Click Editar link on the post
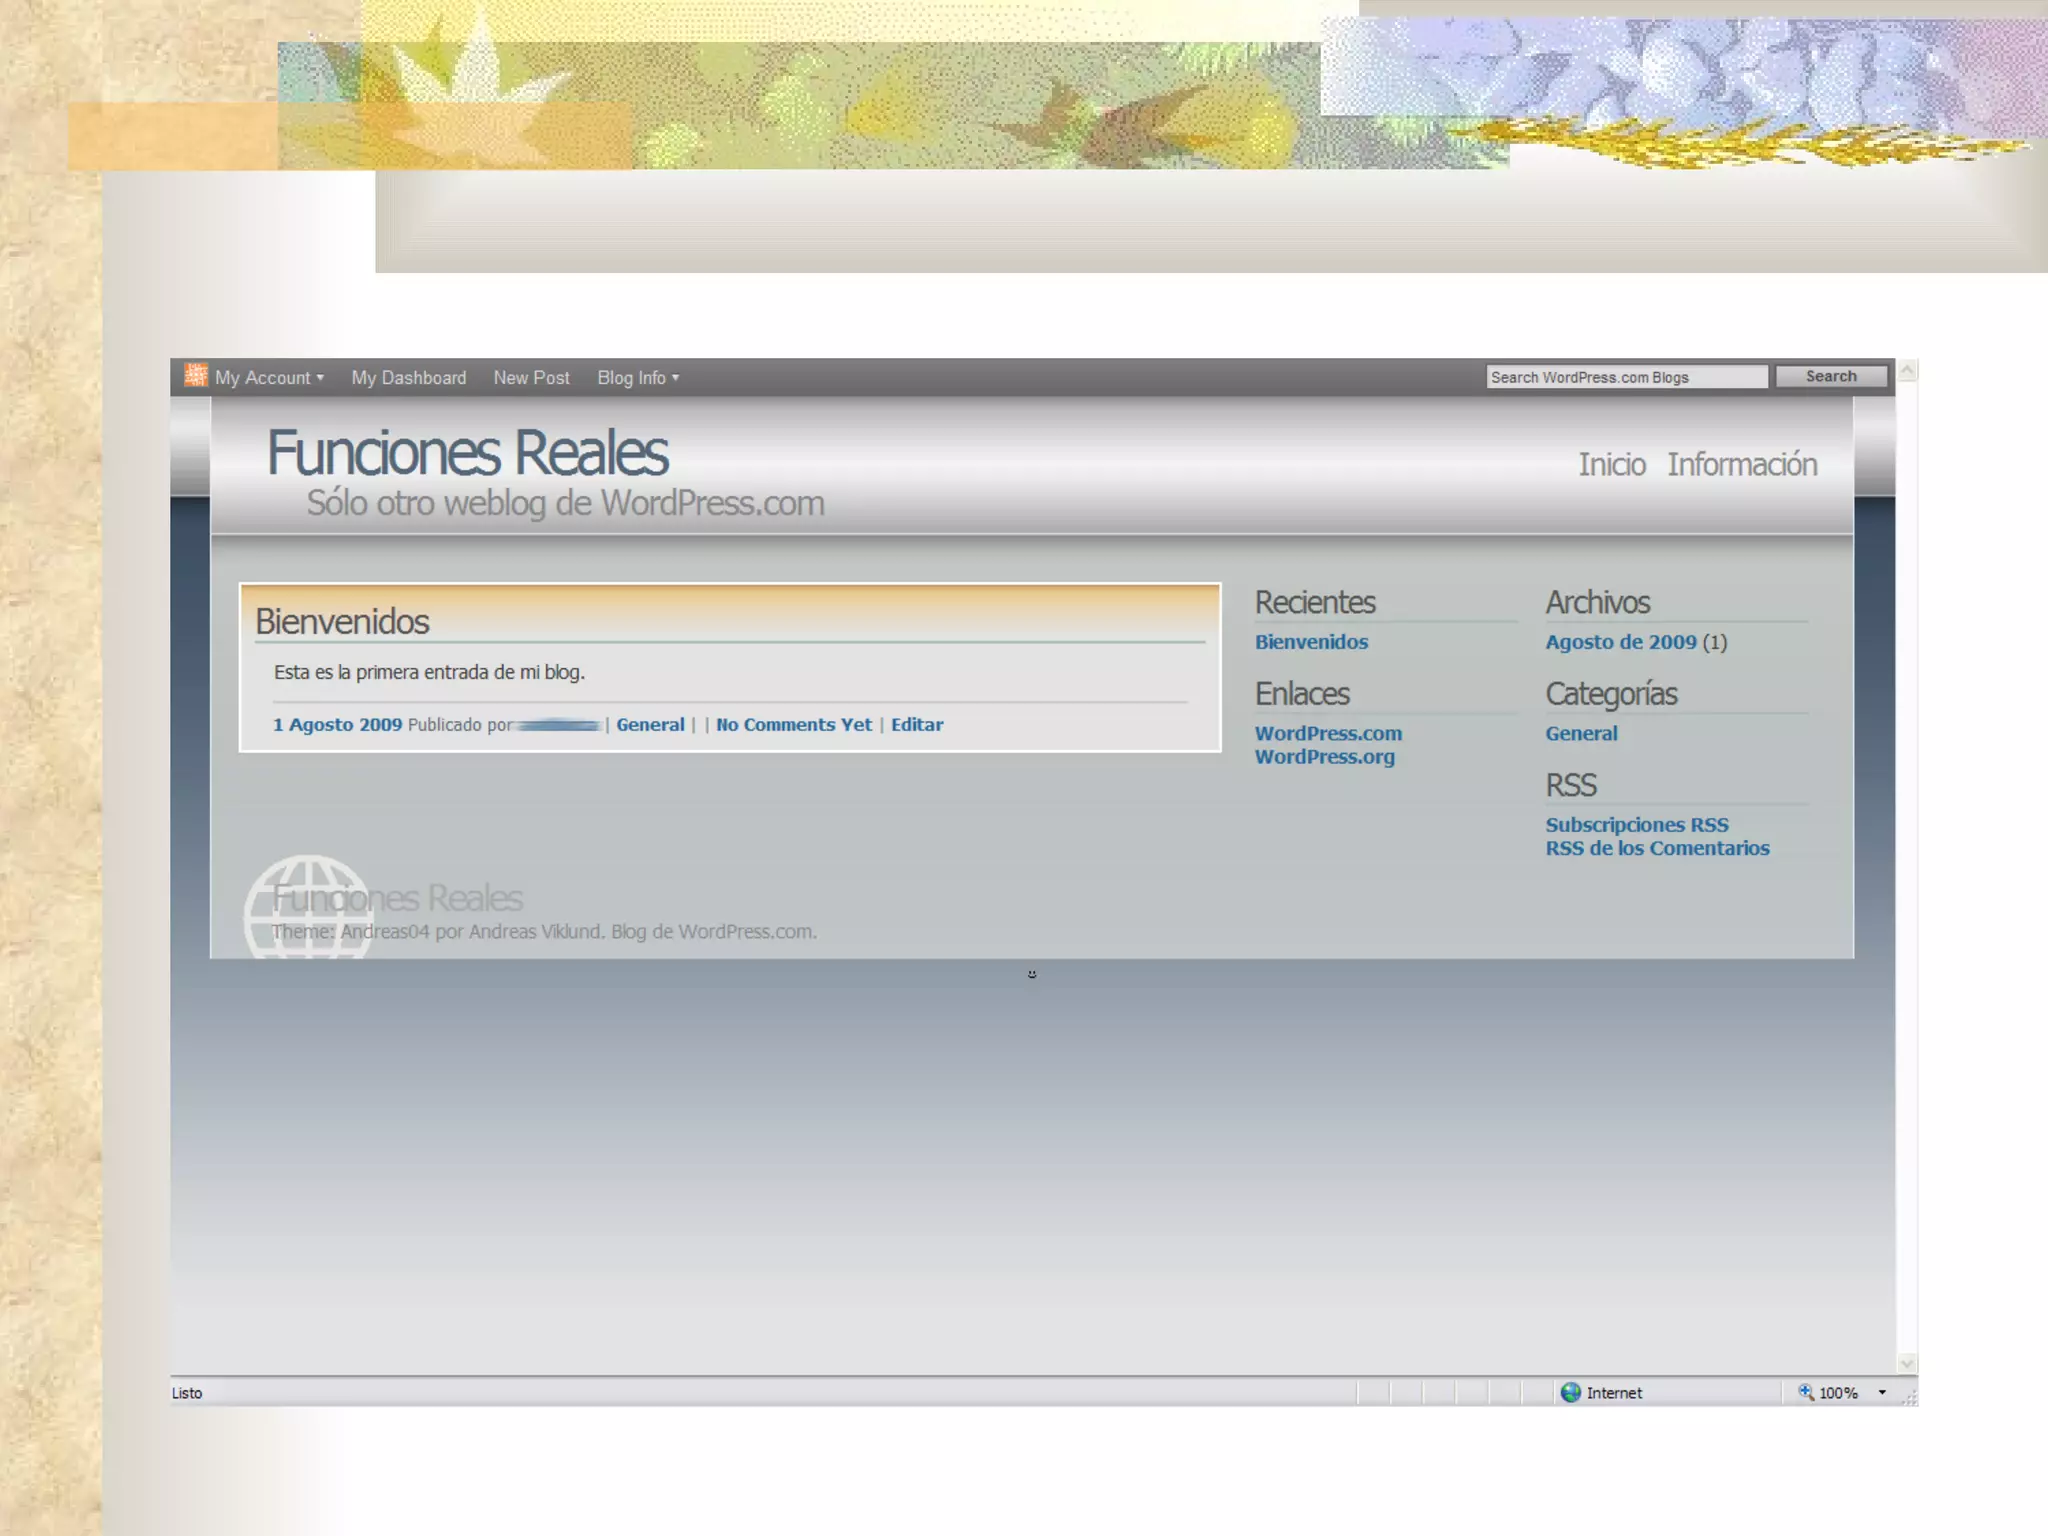 (917, 725)
